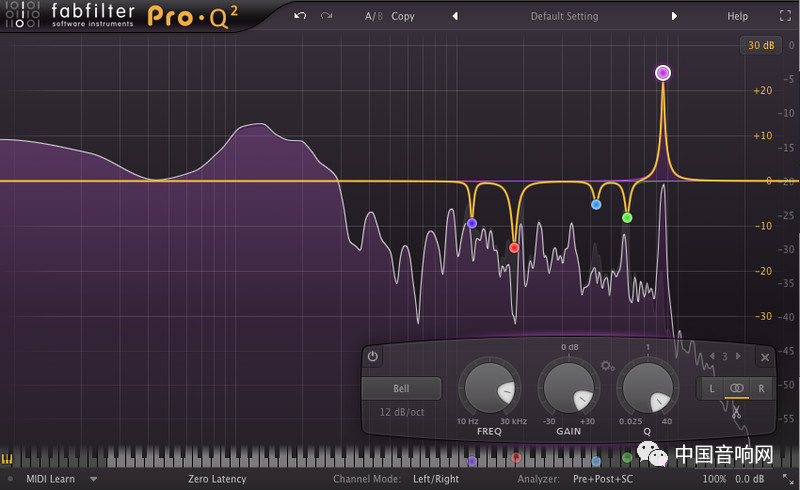Select the green EQ band node

point(627,218)
